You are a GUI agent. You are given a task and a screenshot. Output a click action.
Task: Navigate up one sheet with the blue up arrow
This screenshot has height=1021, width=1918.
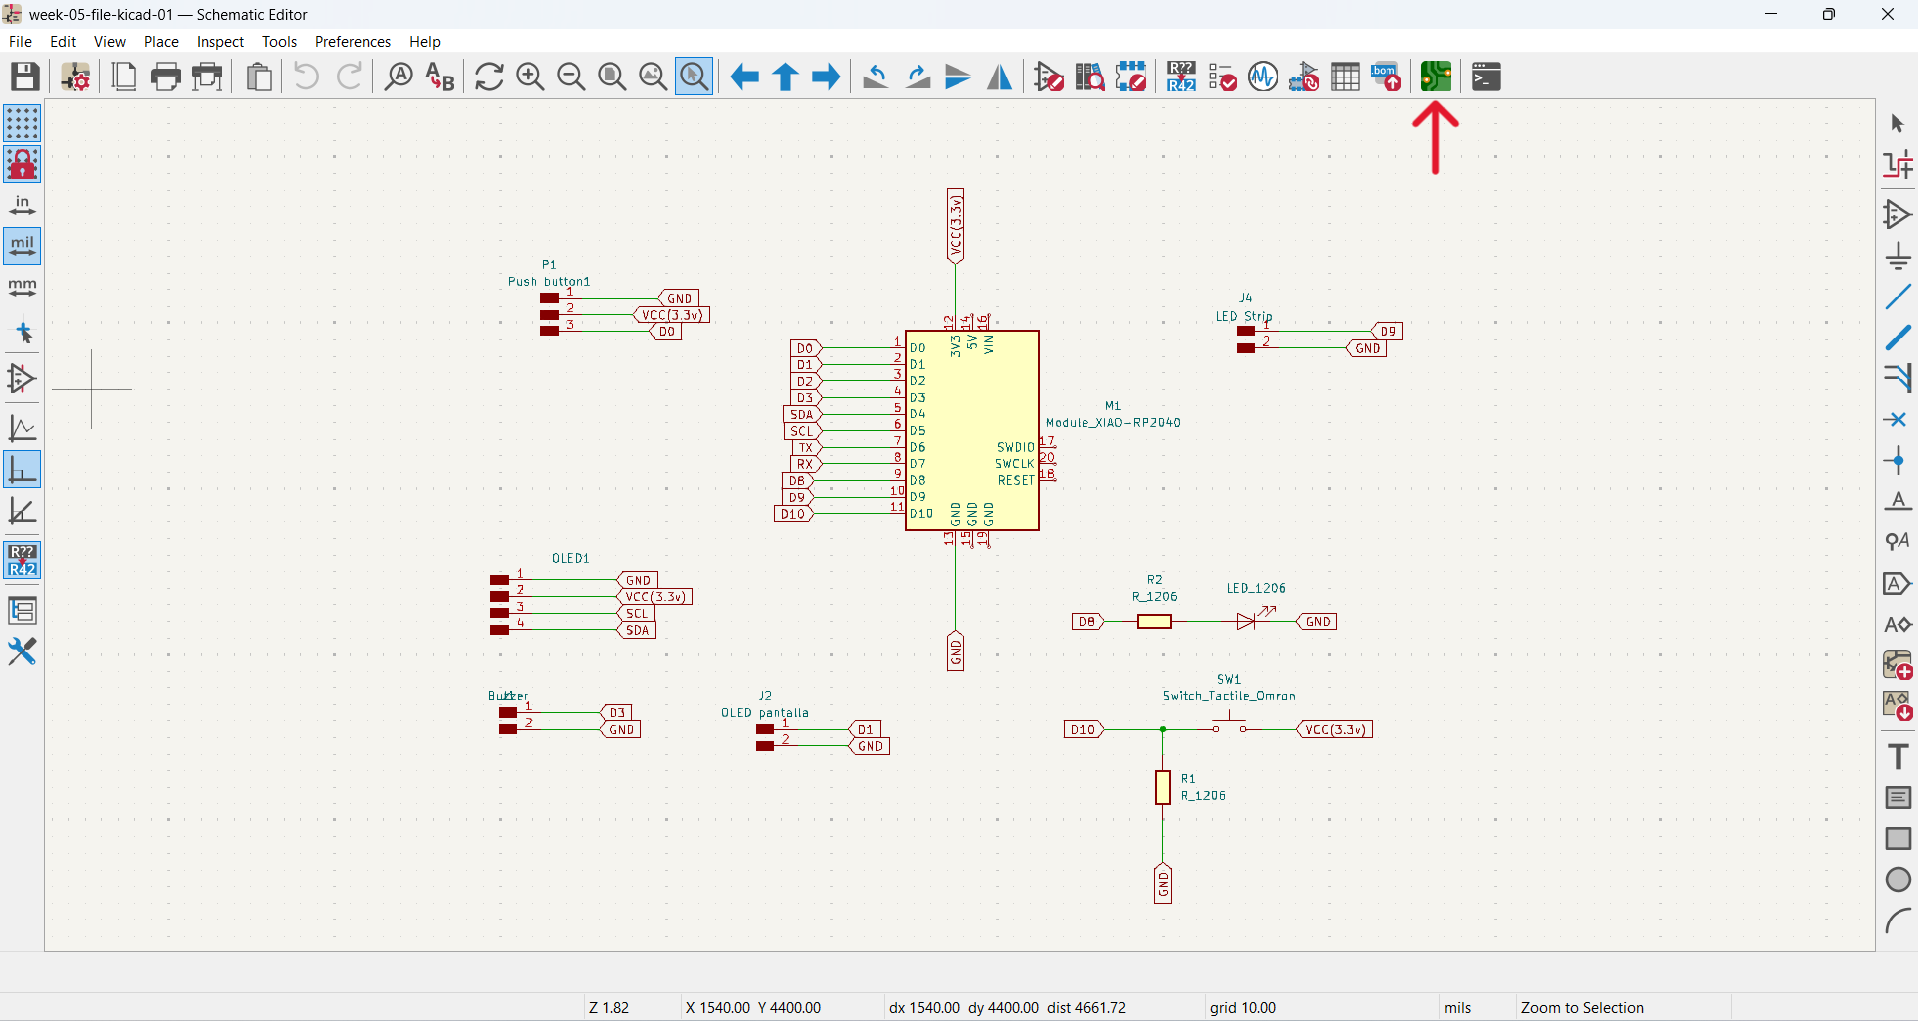[x=786, y=76]
